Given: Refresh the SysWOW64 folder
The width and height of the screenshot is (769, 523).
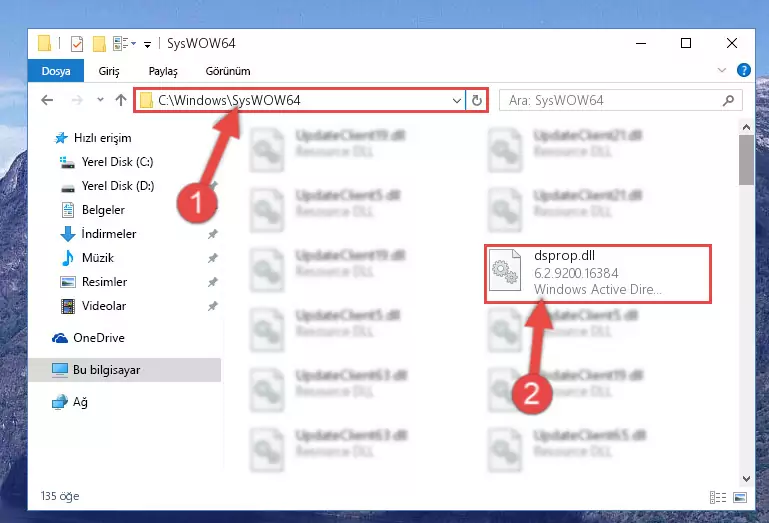Looking at the screenshot, I should [476, 101].
